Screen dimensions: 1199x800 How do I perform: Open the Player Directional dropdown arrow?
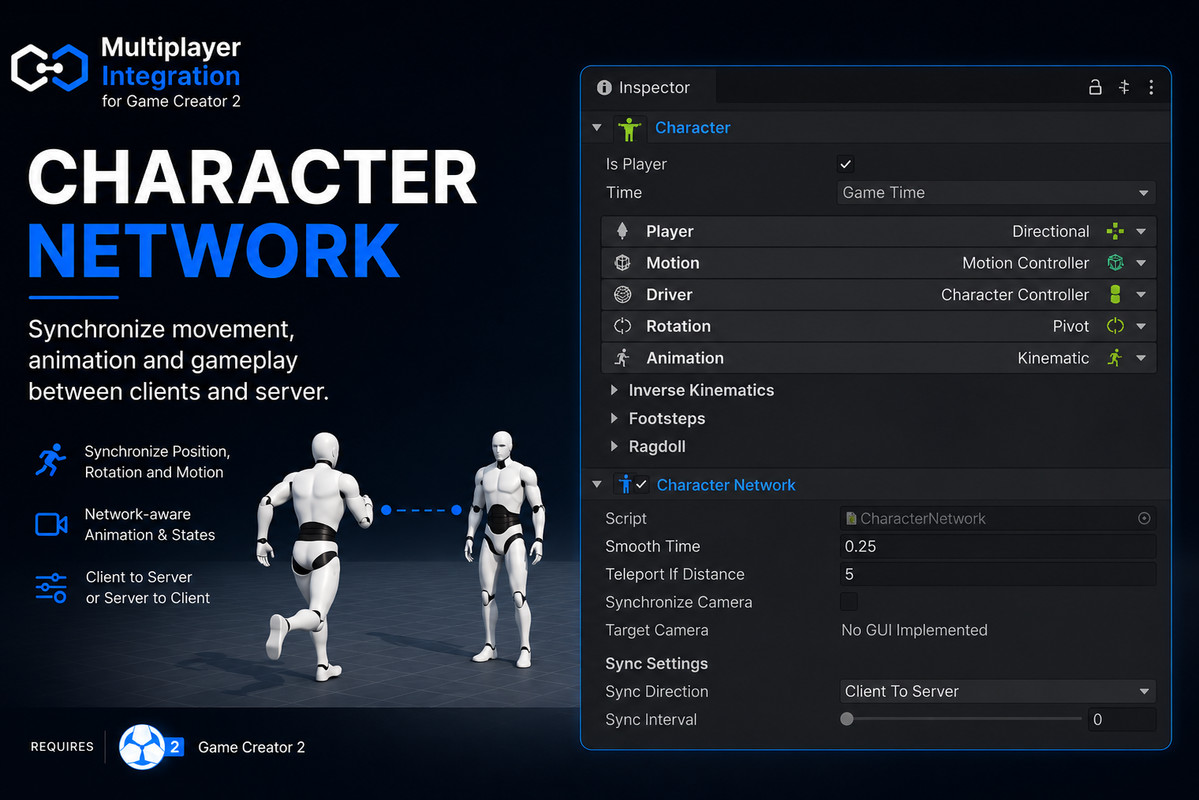pyautogui.click(x=1141, y=231)
